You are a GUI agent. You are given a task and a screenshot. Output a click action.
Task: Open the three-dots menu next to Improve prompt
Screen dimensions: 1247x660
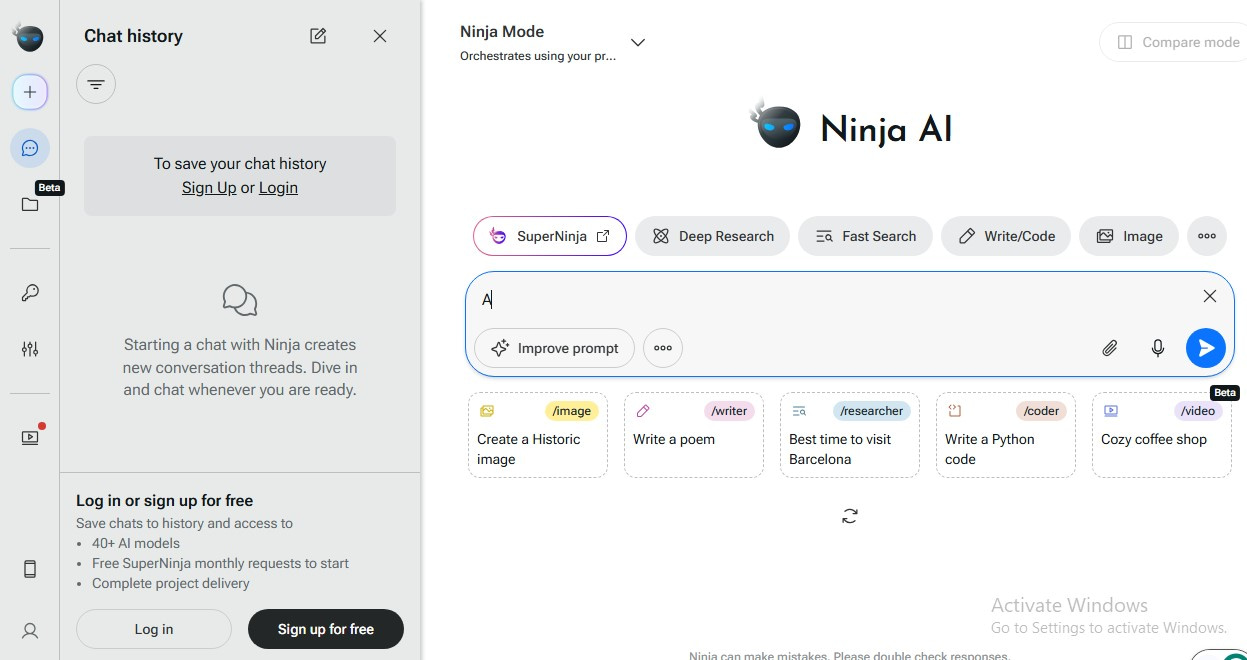663,348
